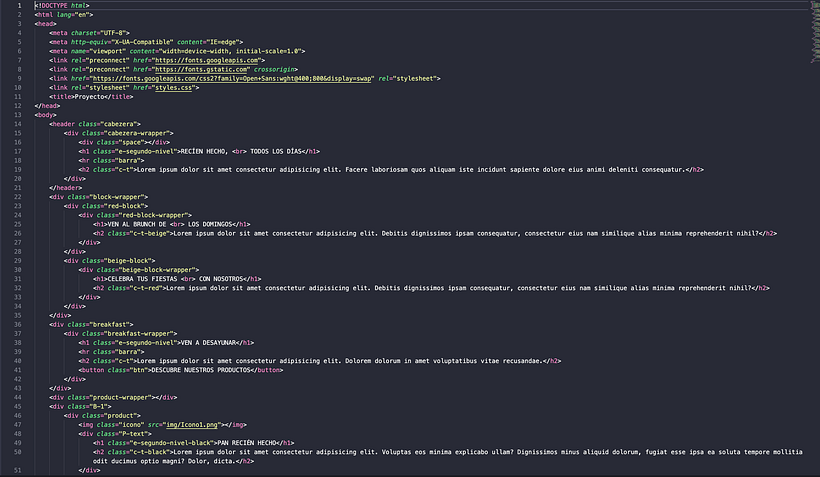Click the "P-text" class name

click(133, 434)
